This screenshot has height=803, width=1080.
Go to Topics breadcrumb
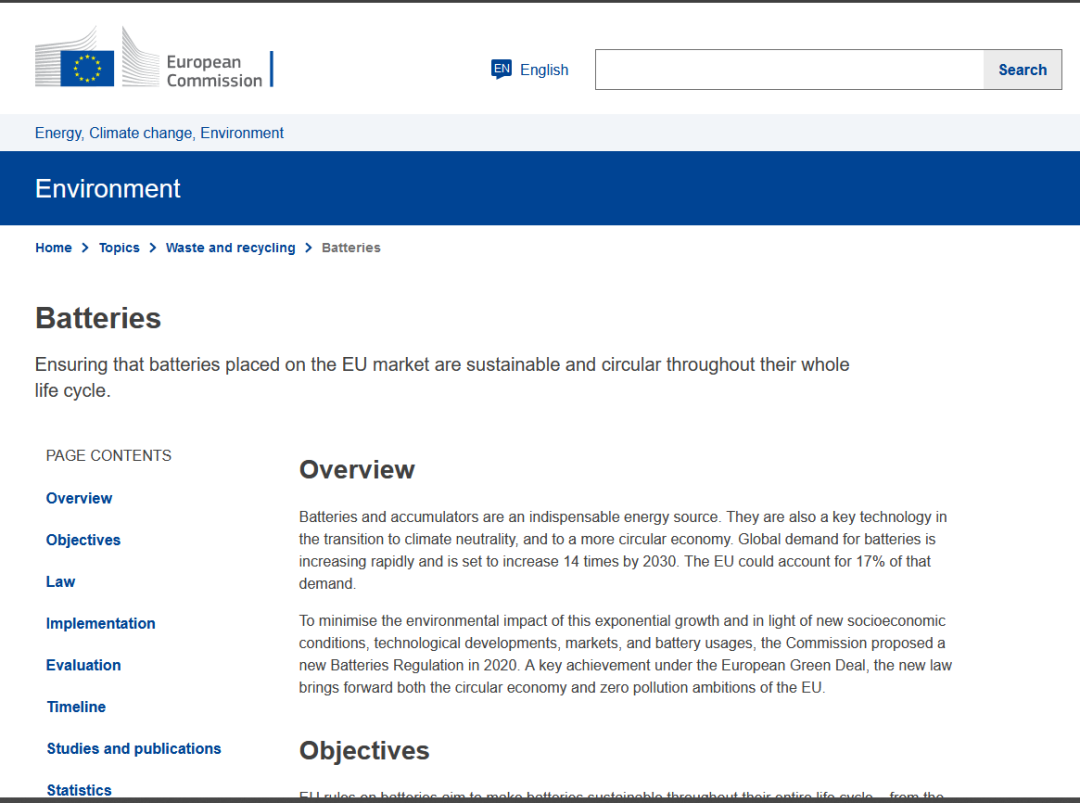[119, 248]
